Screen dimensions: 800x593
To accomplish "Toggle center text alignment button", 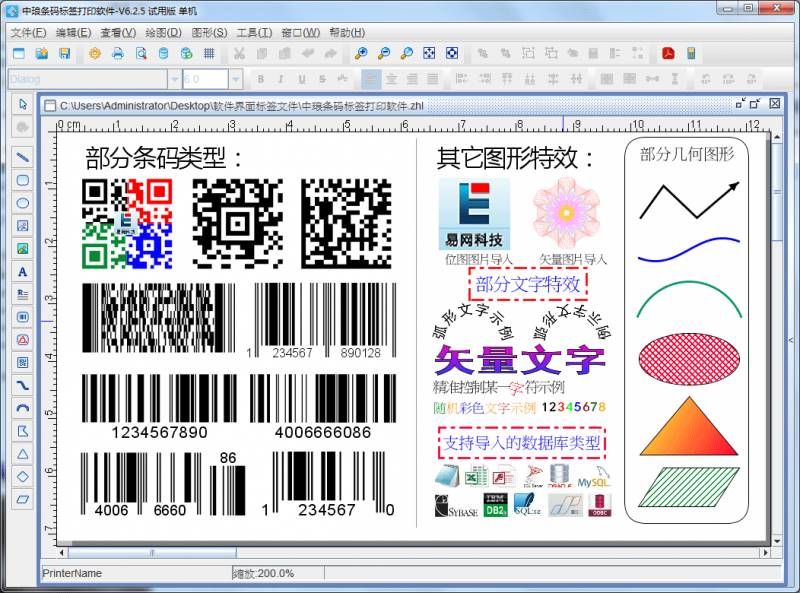I will [x=391, y=79].
